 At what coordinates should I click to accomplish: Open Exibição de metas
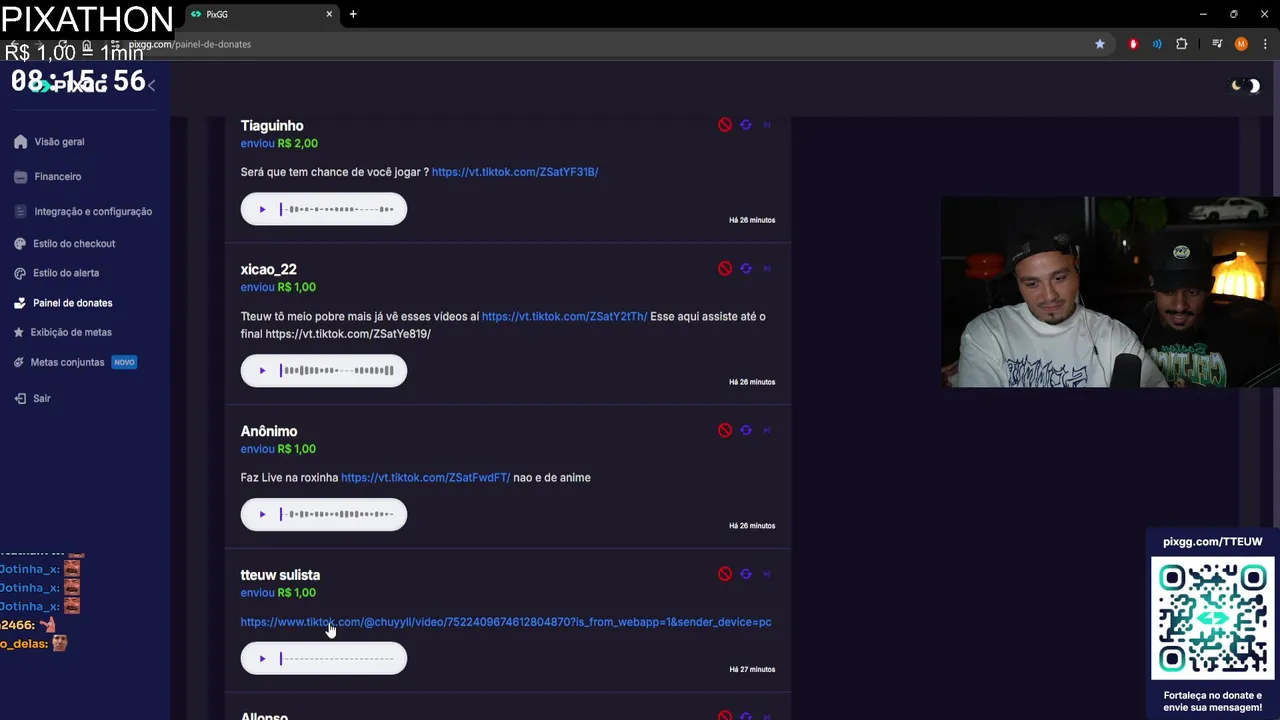click(71, 332)
